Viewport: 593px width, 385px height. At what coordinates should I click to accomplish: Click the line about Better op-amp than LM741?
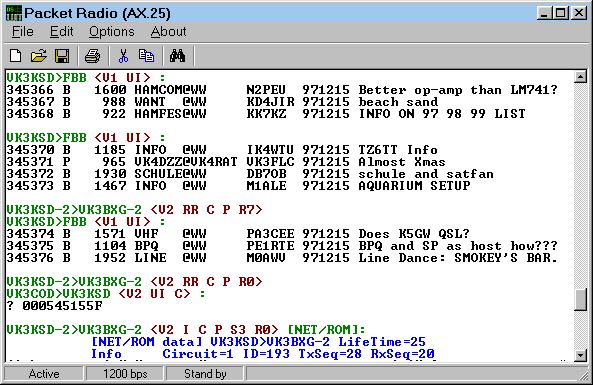tap(282, 90)
